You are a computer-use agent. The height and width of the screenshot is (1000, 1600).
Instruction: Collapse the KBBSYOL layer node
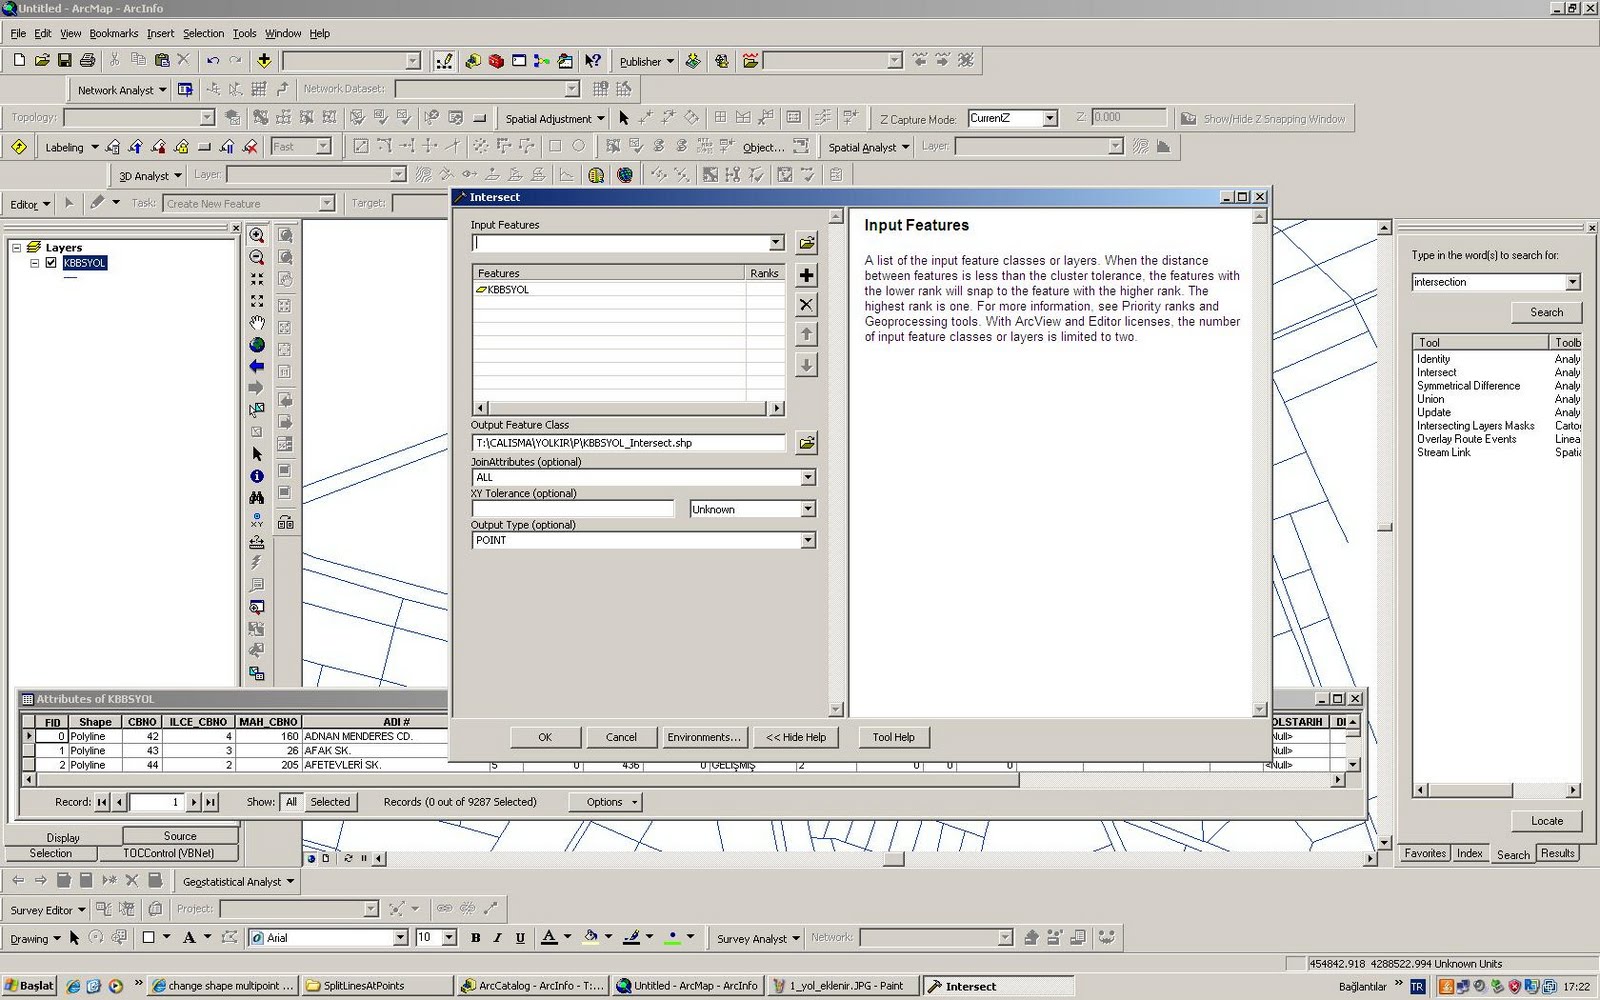tap(34, 263)
